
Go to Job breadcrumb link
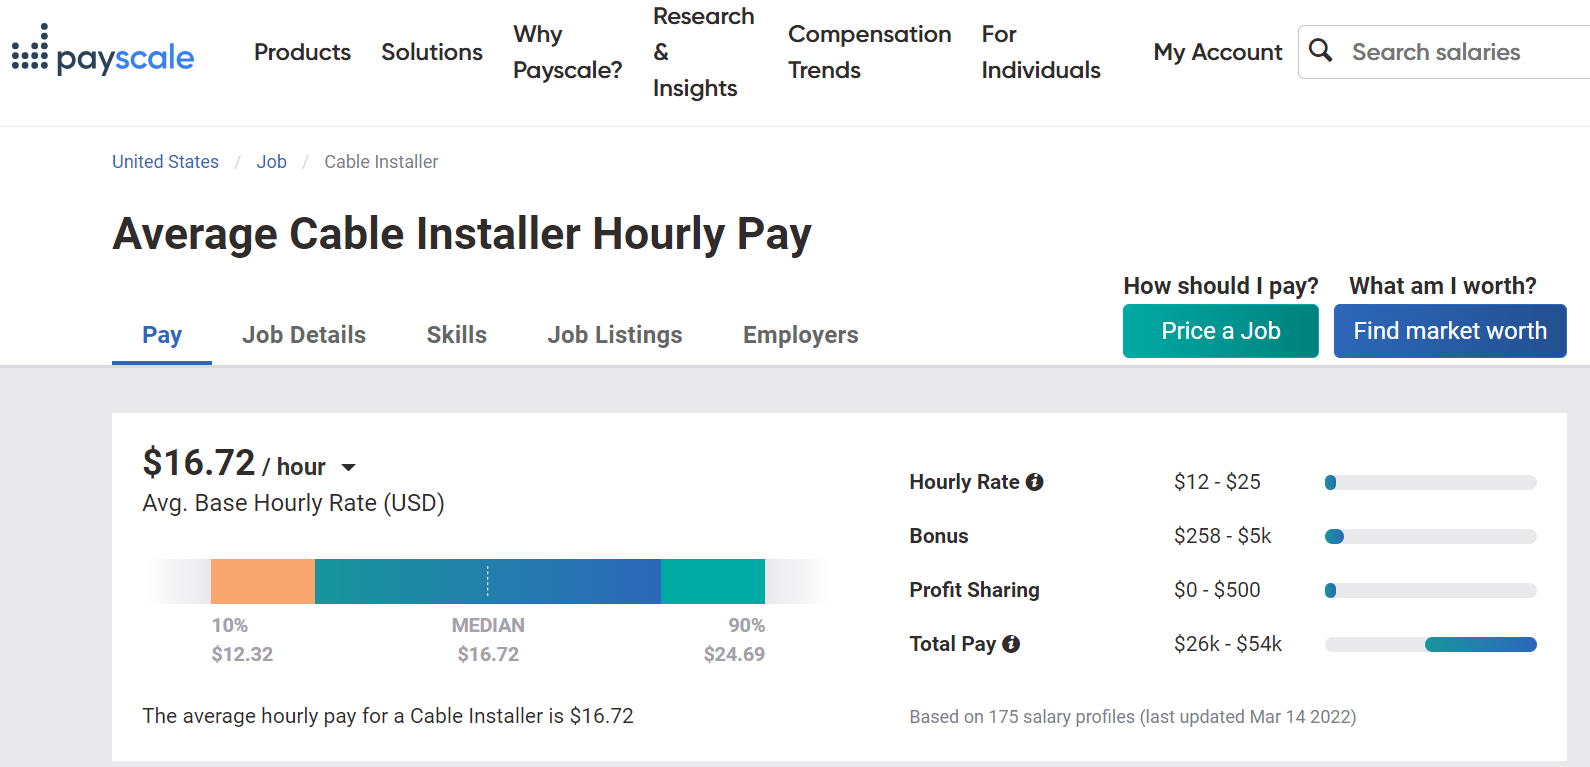pos(271,162)
